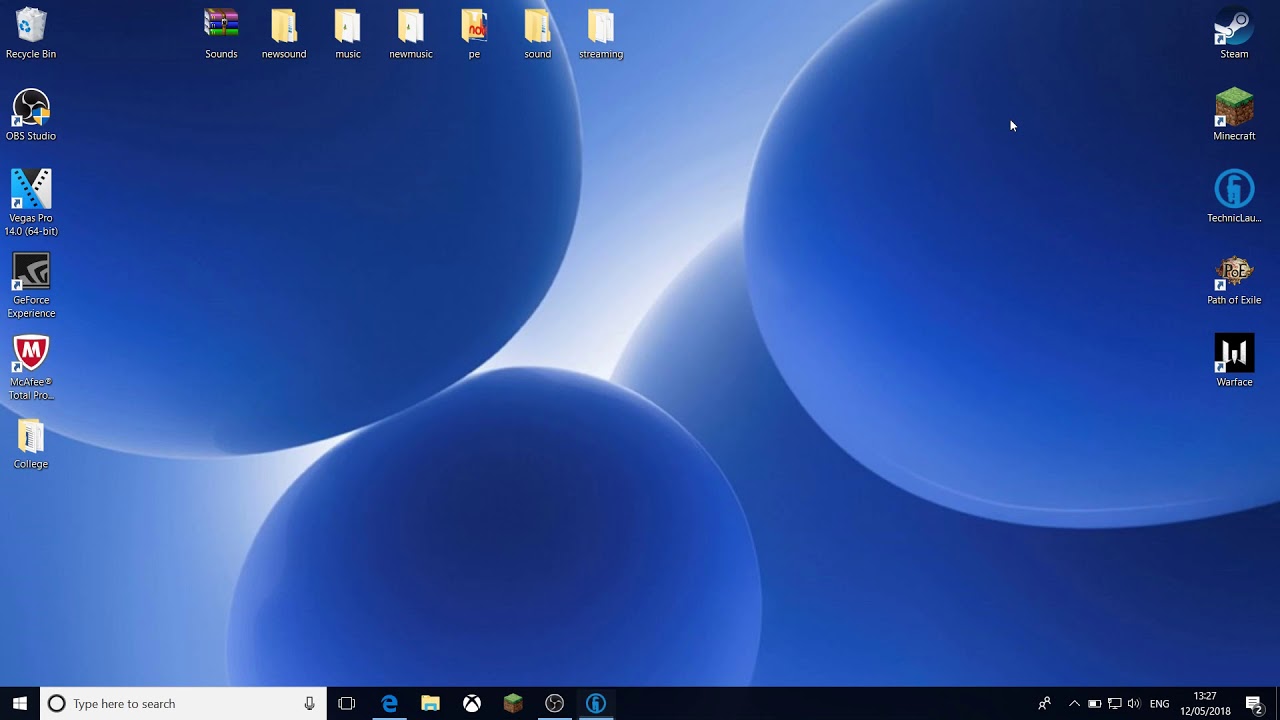Image resolution: width=1280 pixels, height=720 pixels.
Task: Select the music folder
Action: click(x=348, y=33)
